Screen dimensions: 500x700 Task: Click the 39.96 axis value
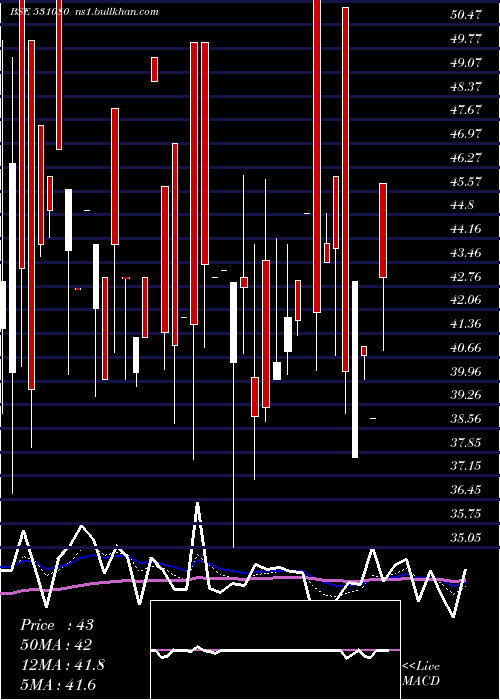point(466,371)
